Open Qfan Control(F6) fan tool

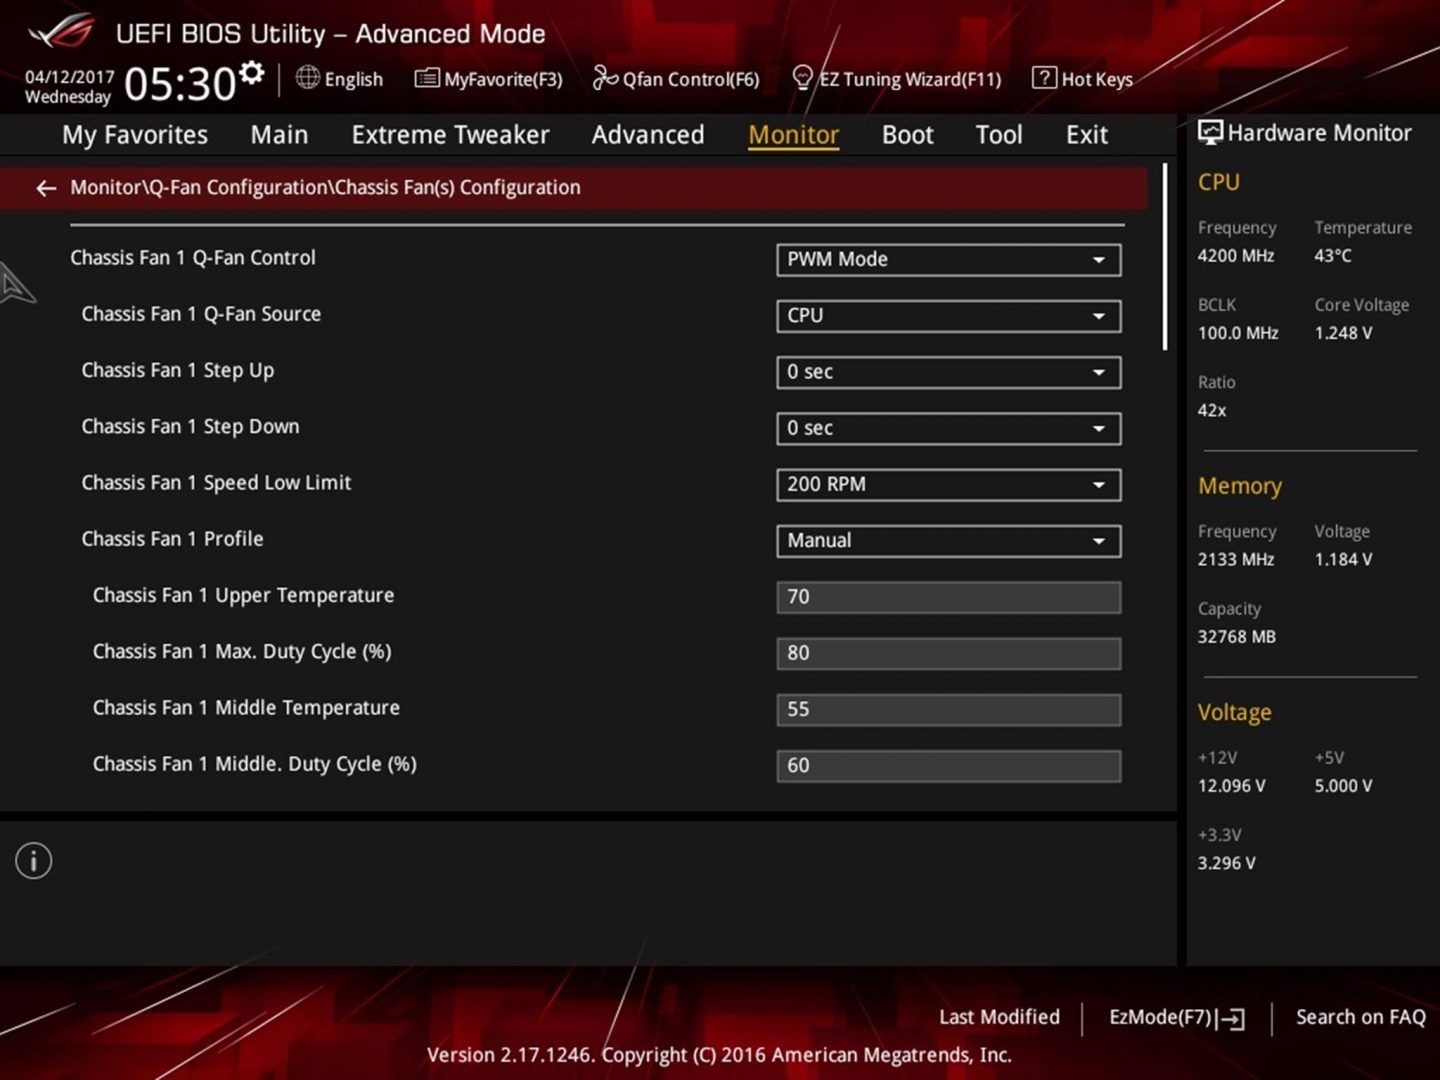point(676,79)
